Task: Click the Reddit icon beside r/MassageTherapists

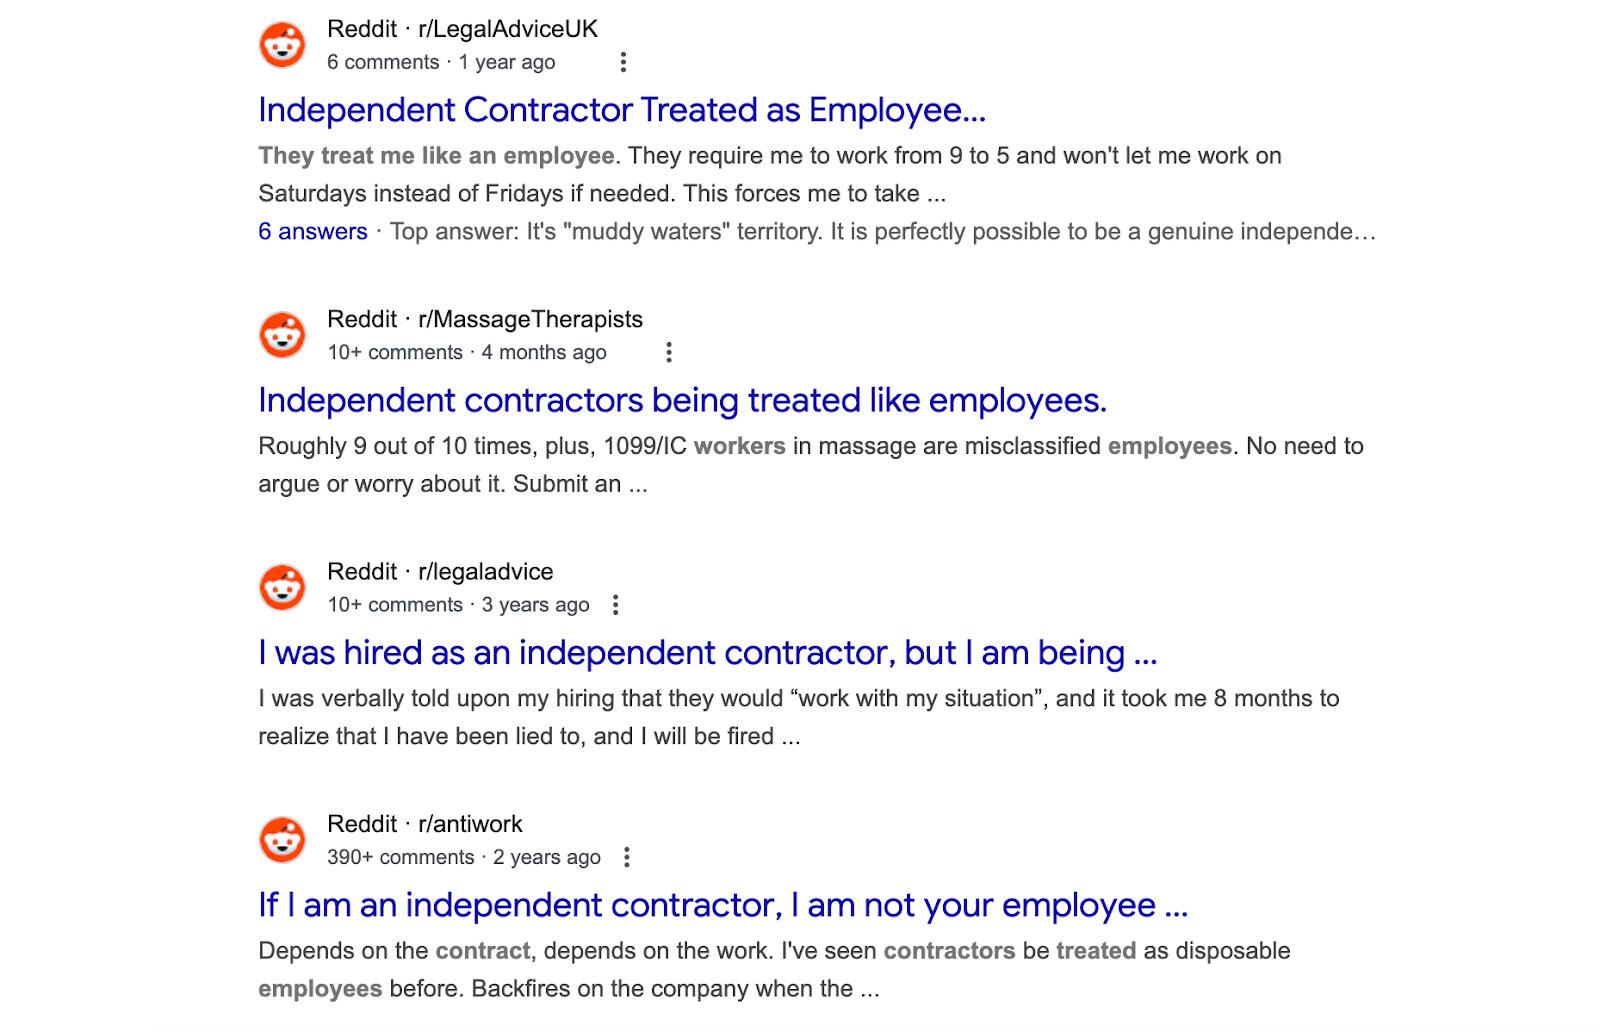Action: (x=283, y=336)
